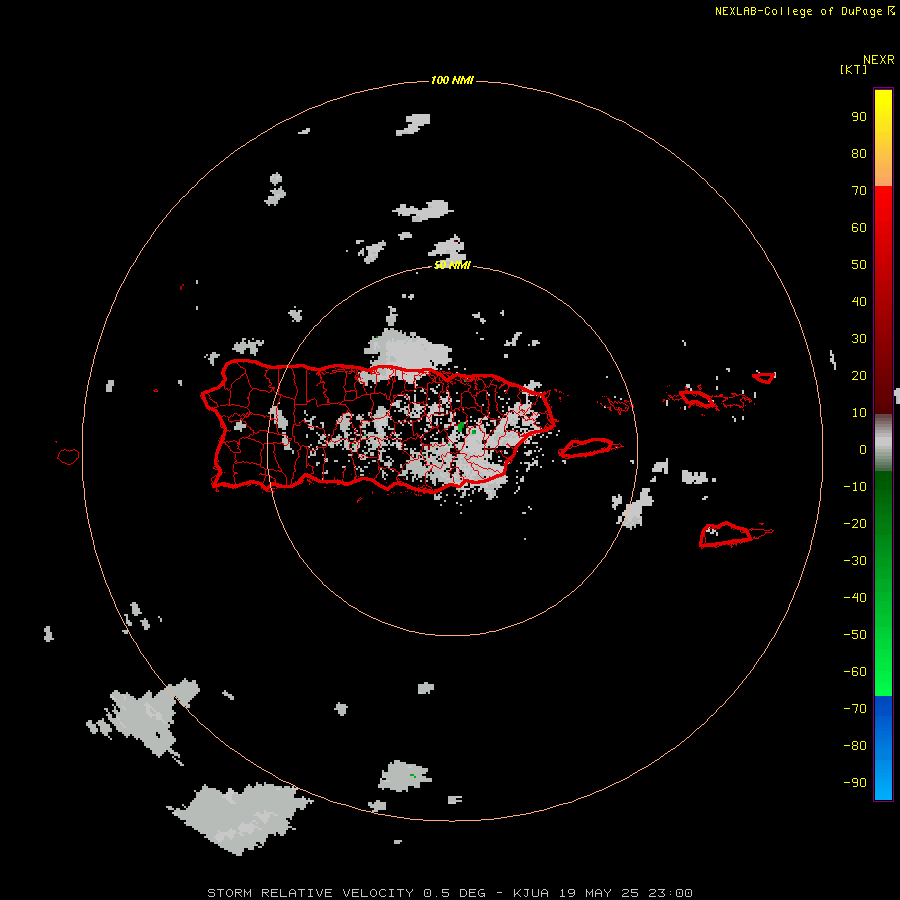Screen dimensions: 900x900
Task: Click the Mona Island outline west of Puerto Rico
Action: [68, 456]
